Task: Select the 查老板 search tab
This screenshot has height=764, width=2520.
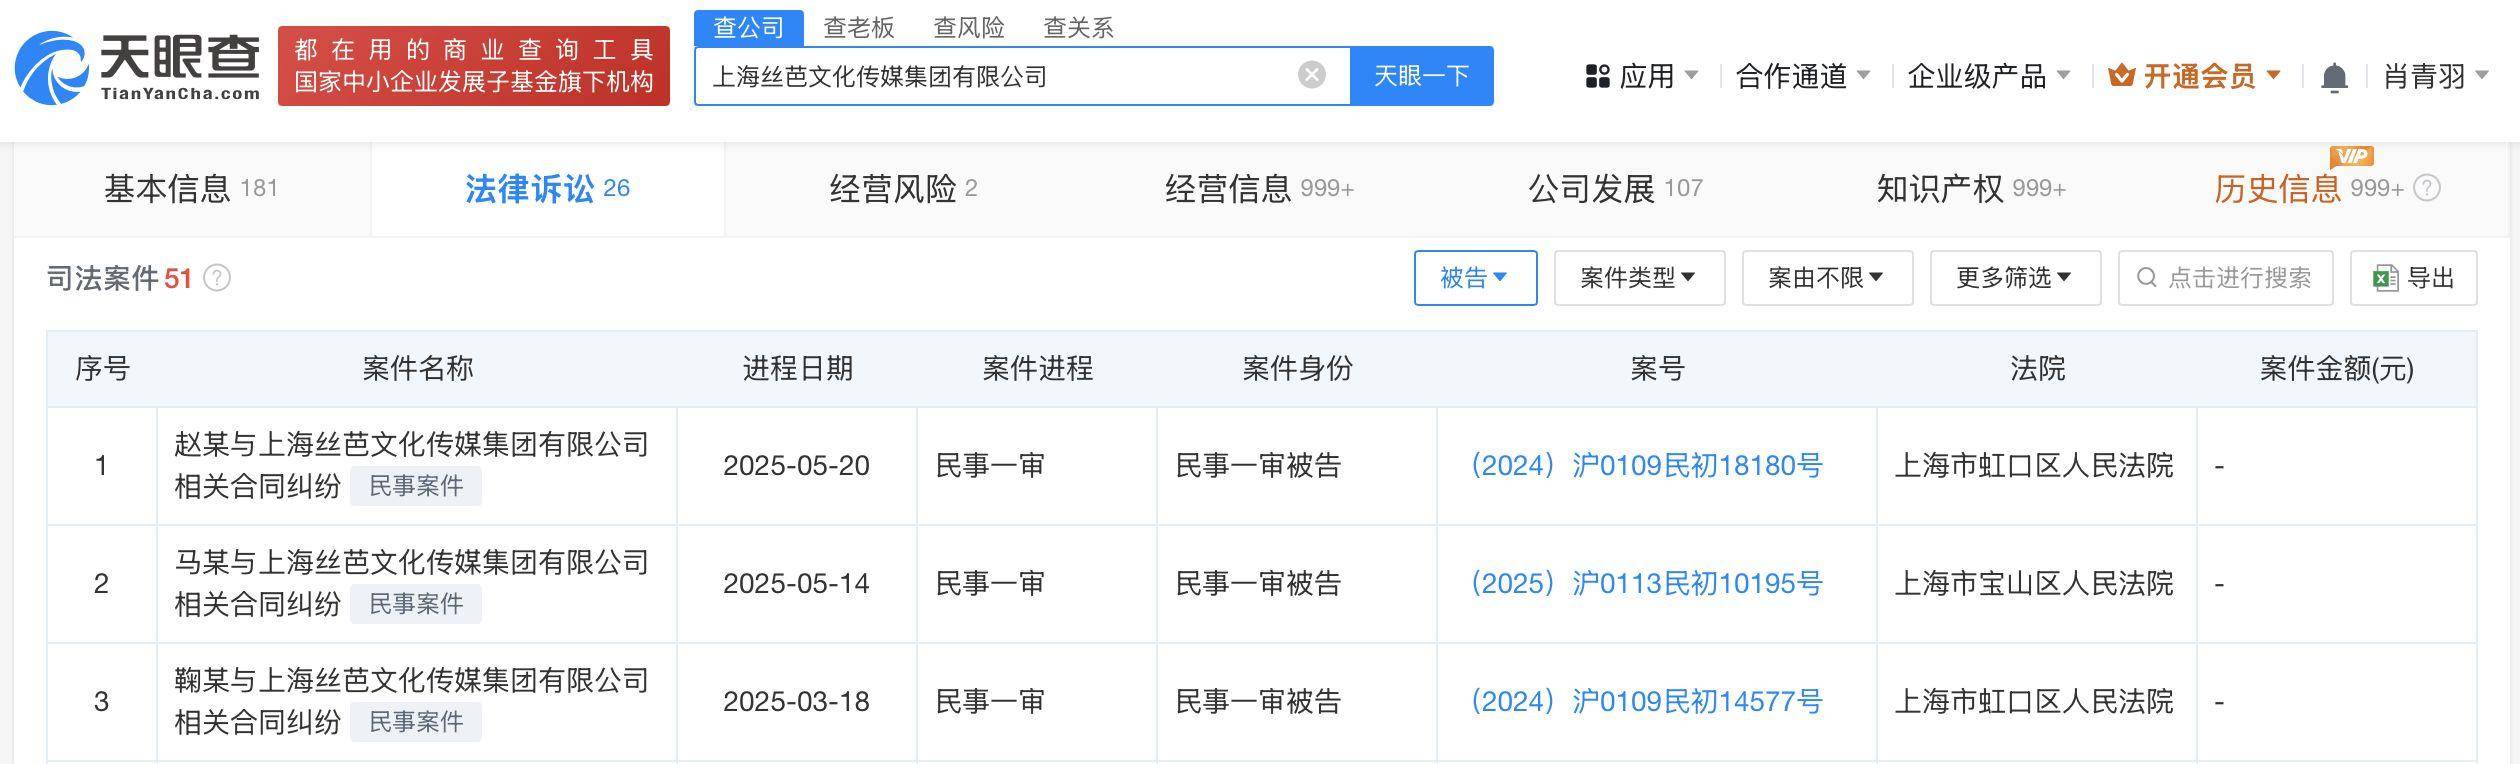Action: (859, 27)
